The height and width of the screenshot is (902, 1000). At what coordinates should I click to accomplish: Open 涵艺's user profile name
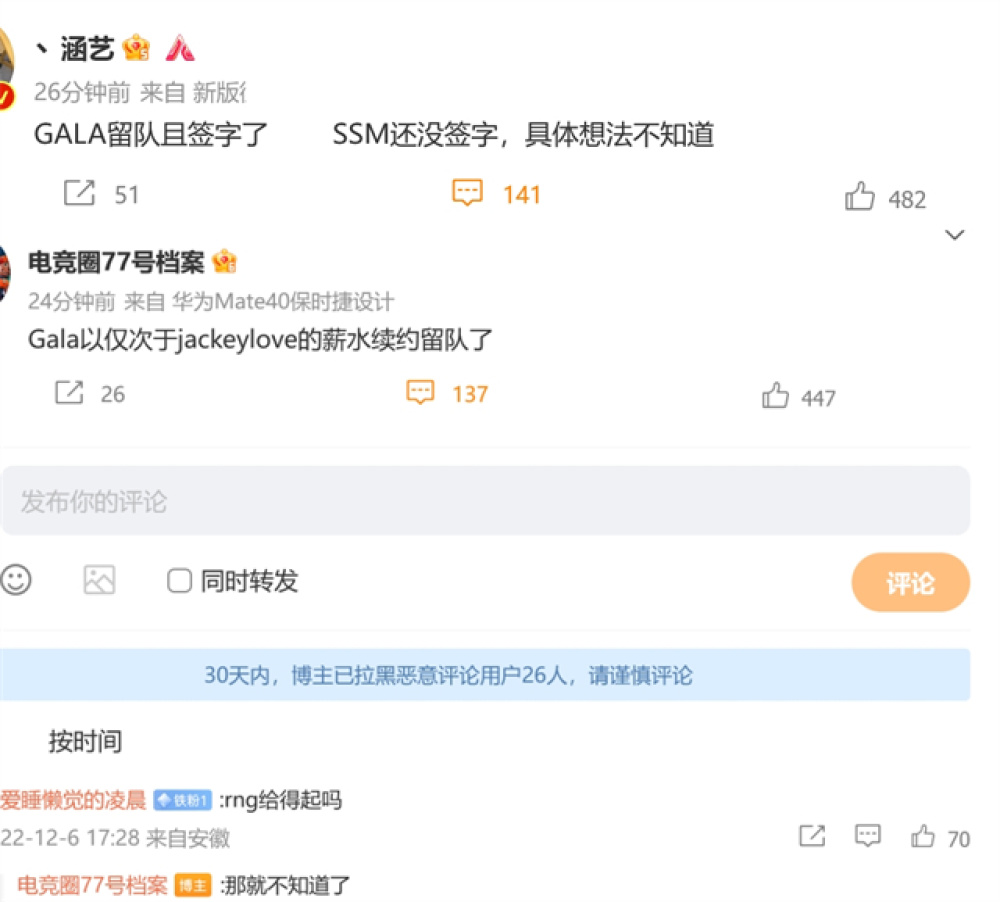pos(87,49)
